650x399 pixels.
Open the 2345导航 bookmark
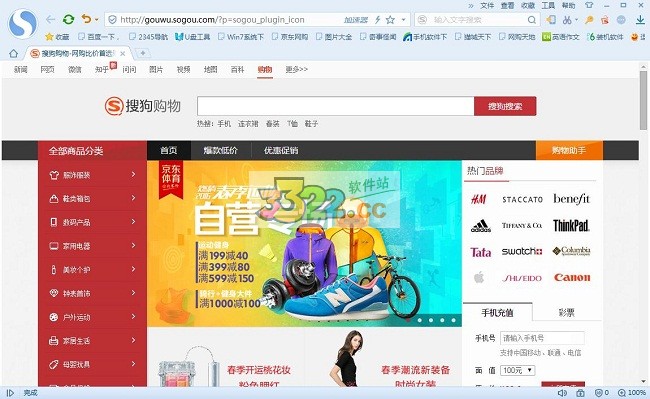[x=148, y=37]
